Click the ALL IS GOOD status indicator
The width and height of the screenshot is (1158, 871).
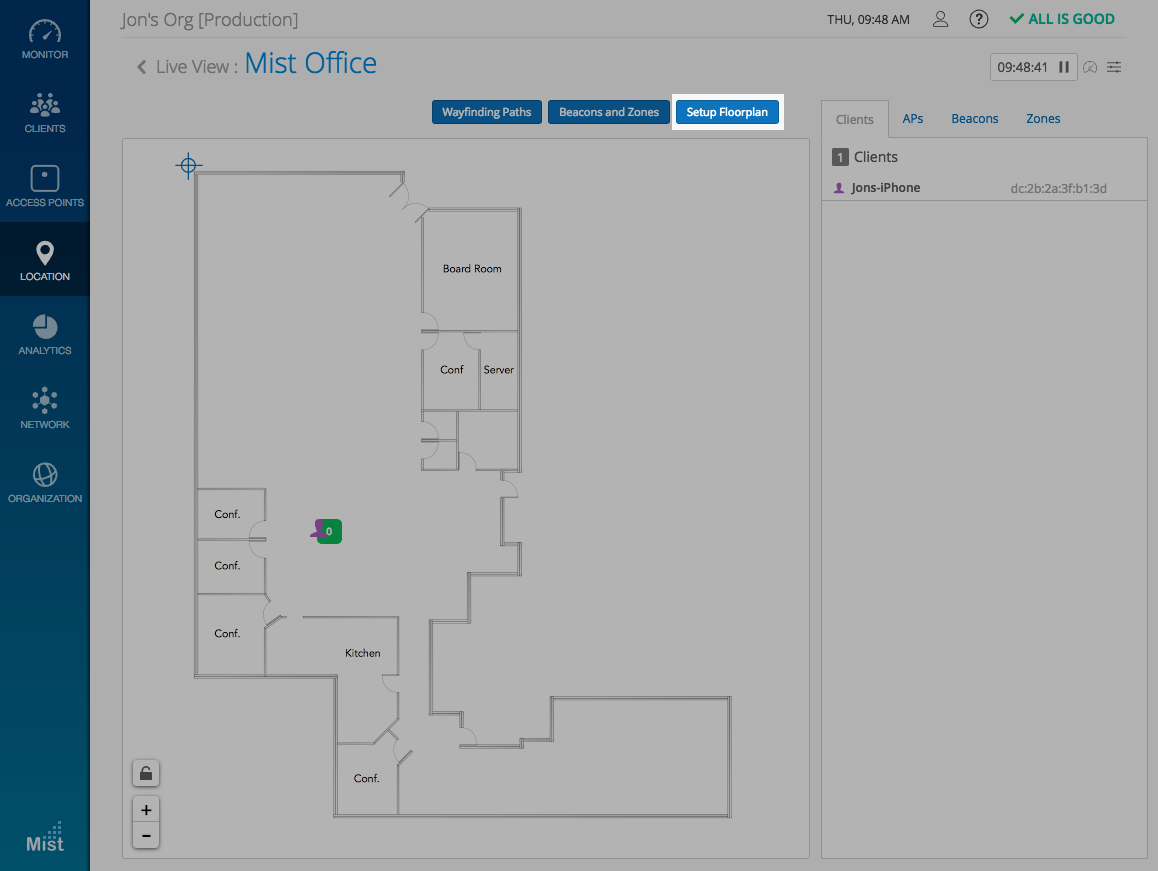coord(1062,19)
